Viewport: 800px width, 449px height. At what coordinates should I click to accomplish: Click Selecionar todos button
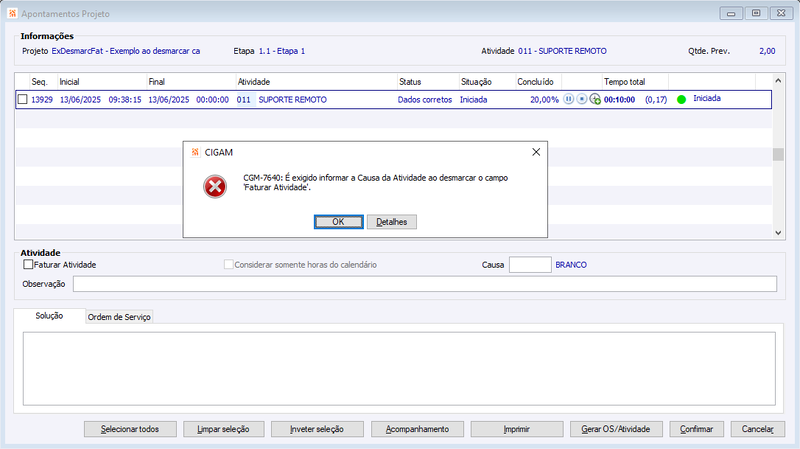pos(130,429)
